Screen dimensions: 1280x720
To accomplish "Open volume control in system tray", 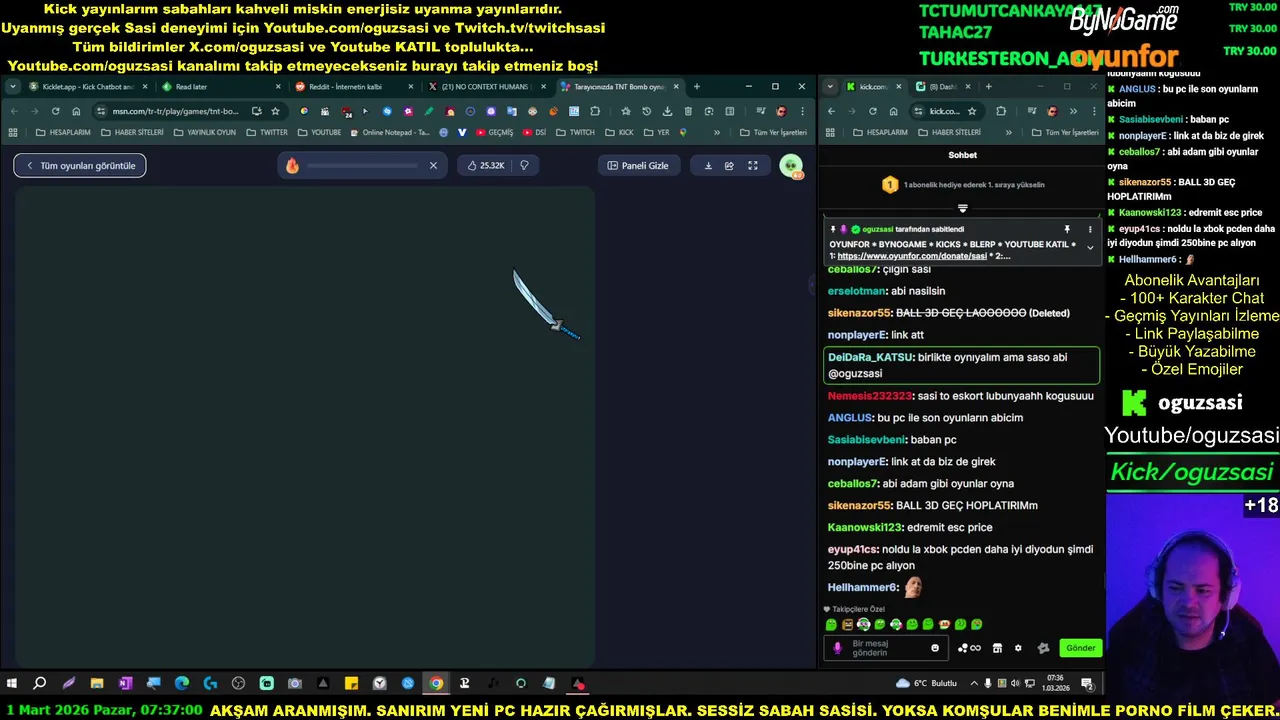I will [x=1015, y=684].
